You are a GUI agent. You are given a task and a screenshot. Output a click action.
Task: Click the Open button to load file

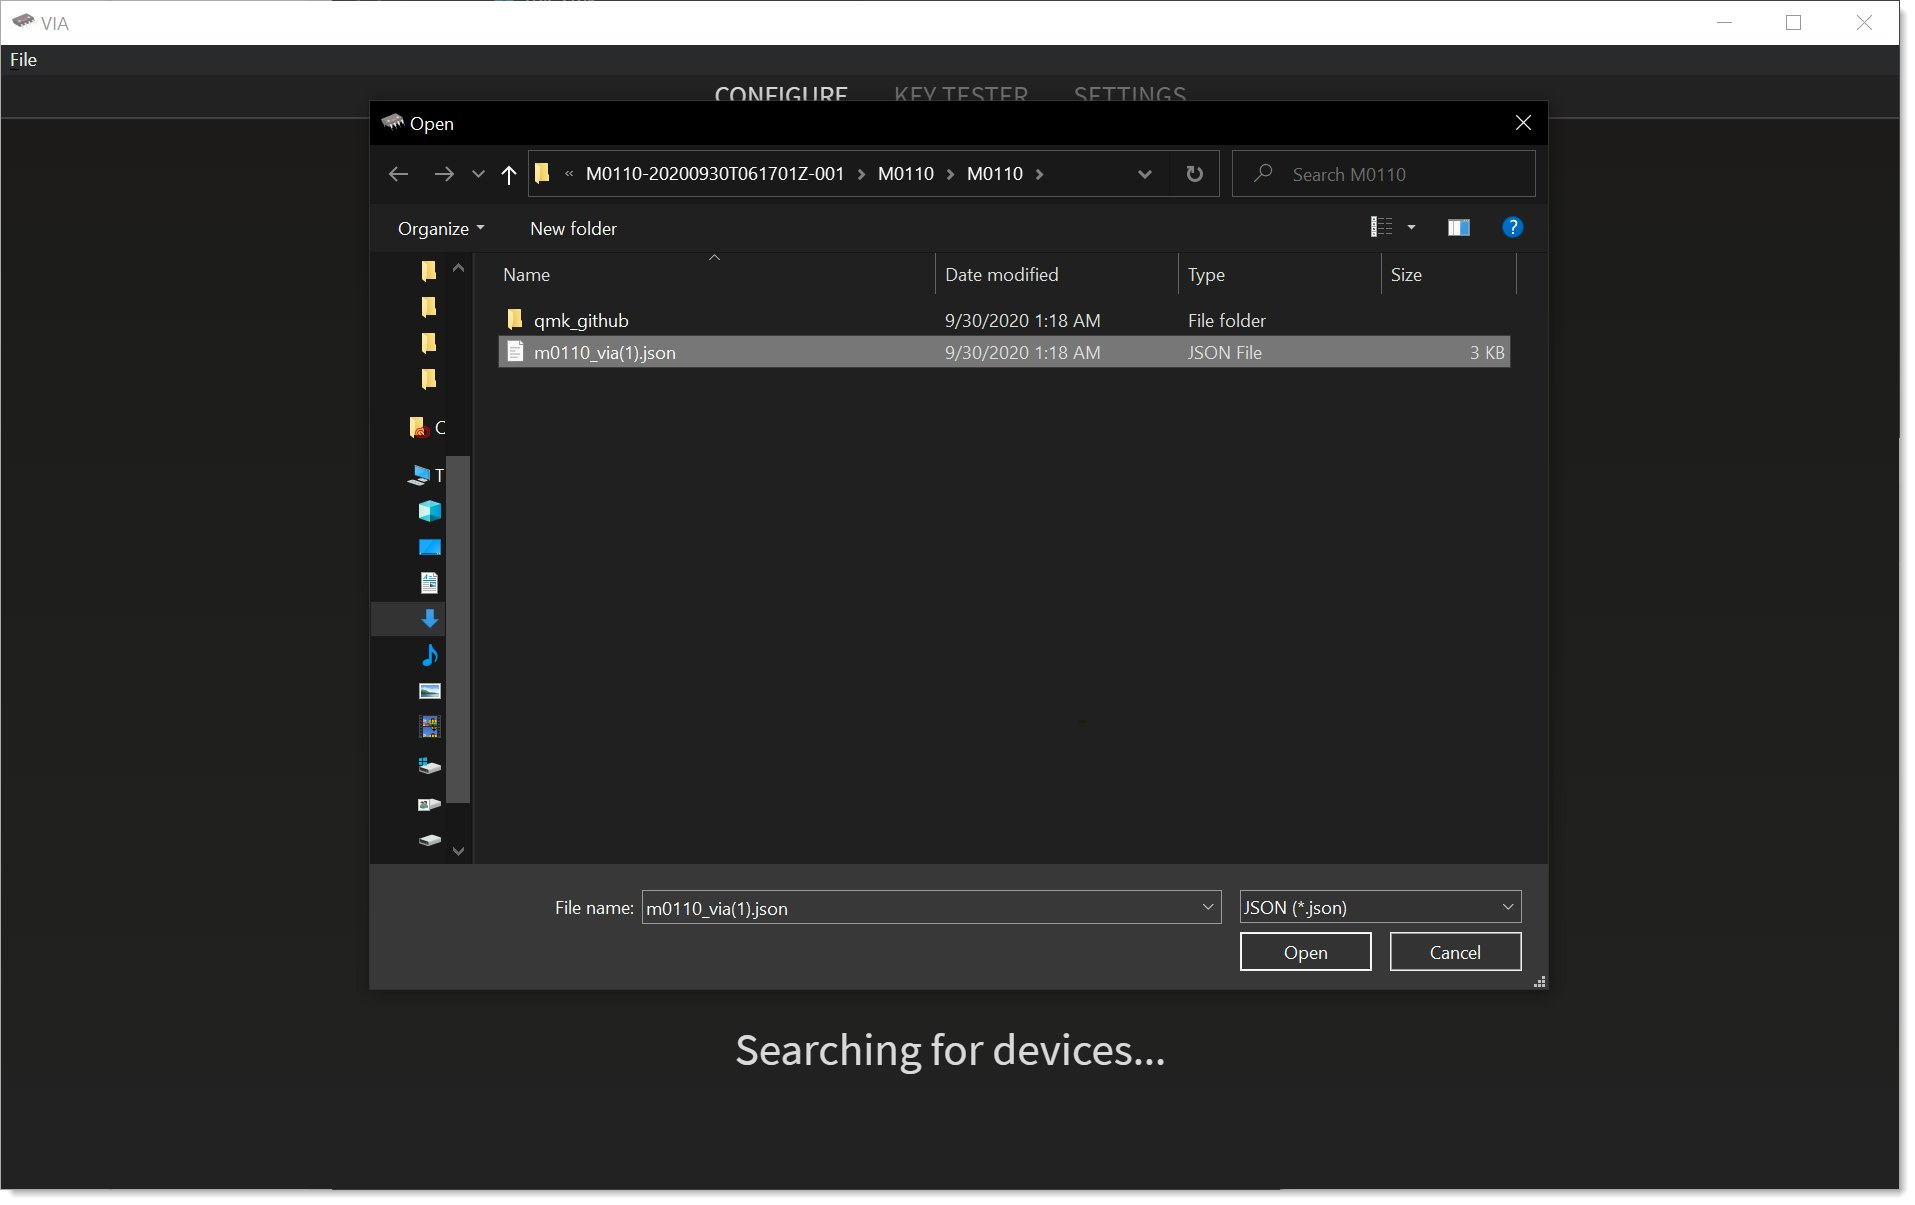pos(1304,952)
